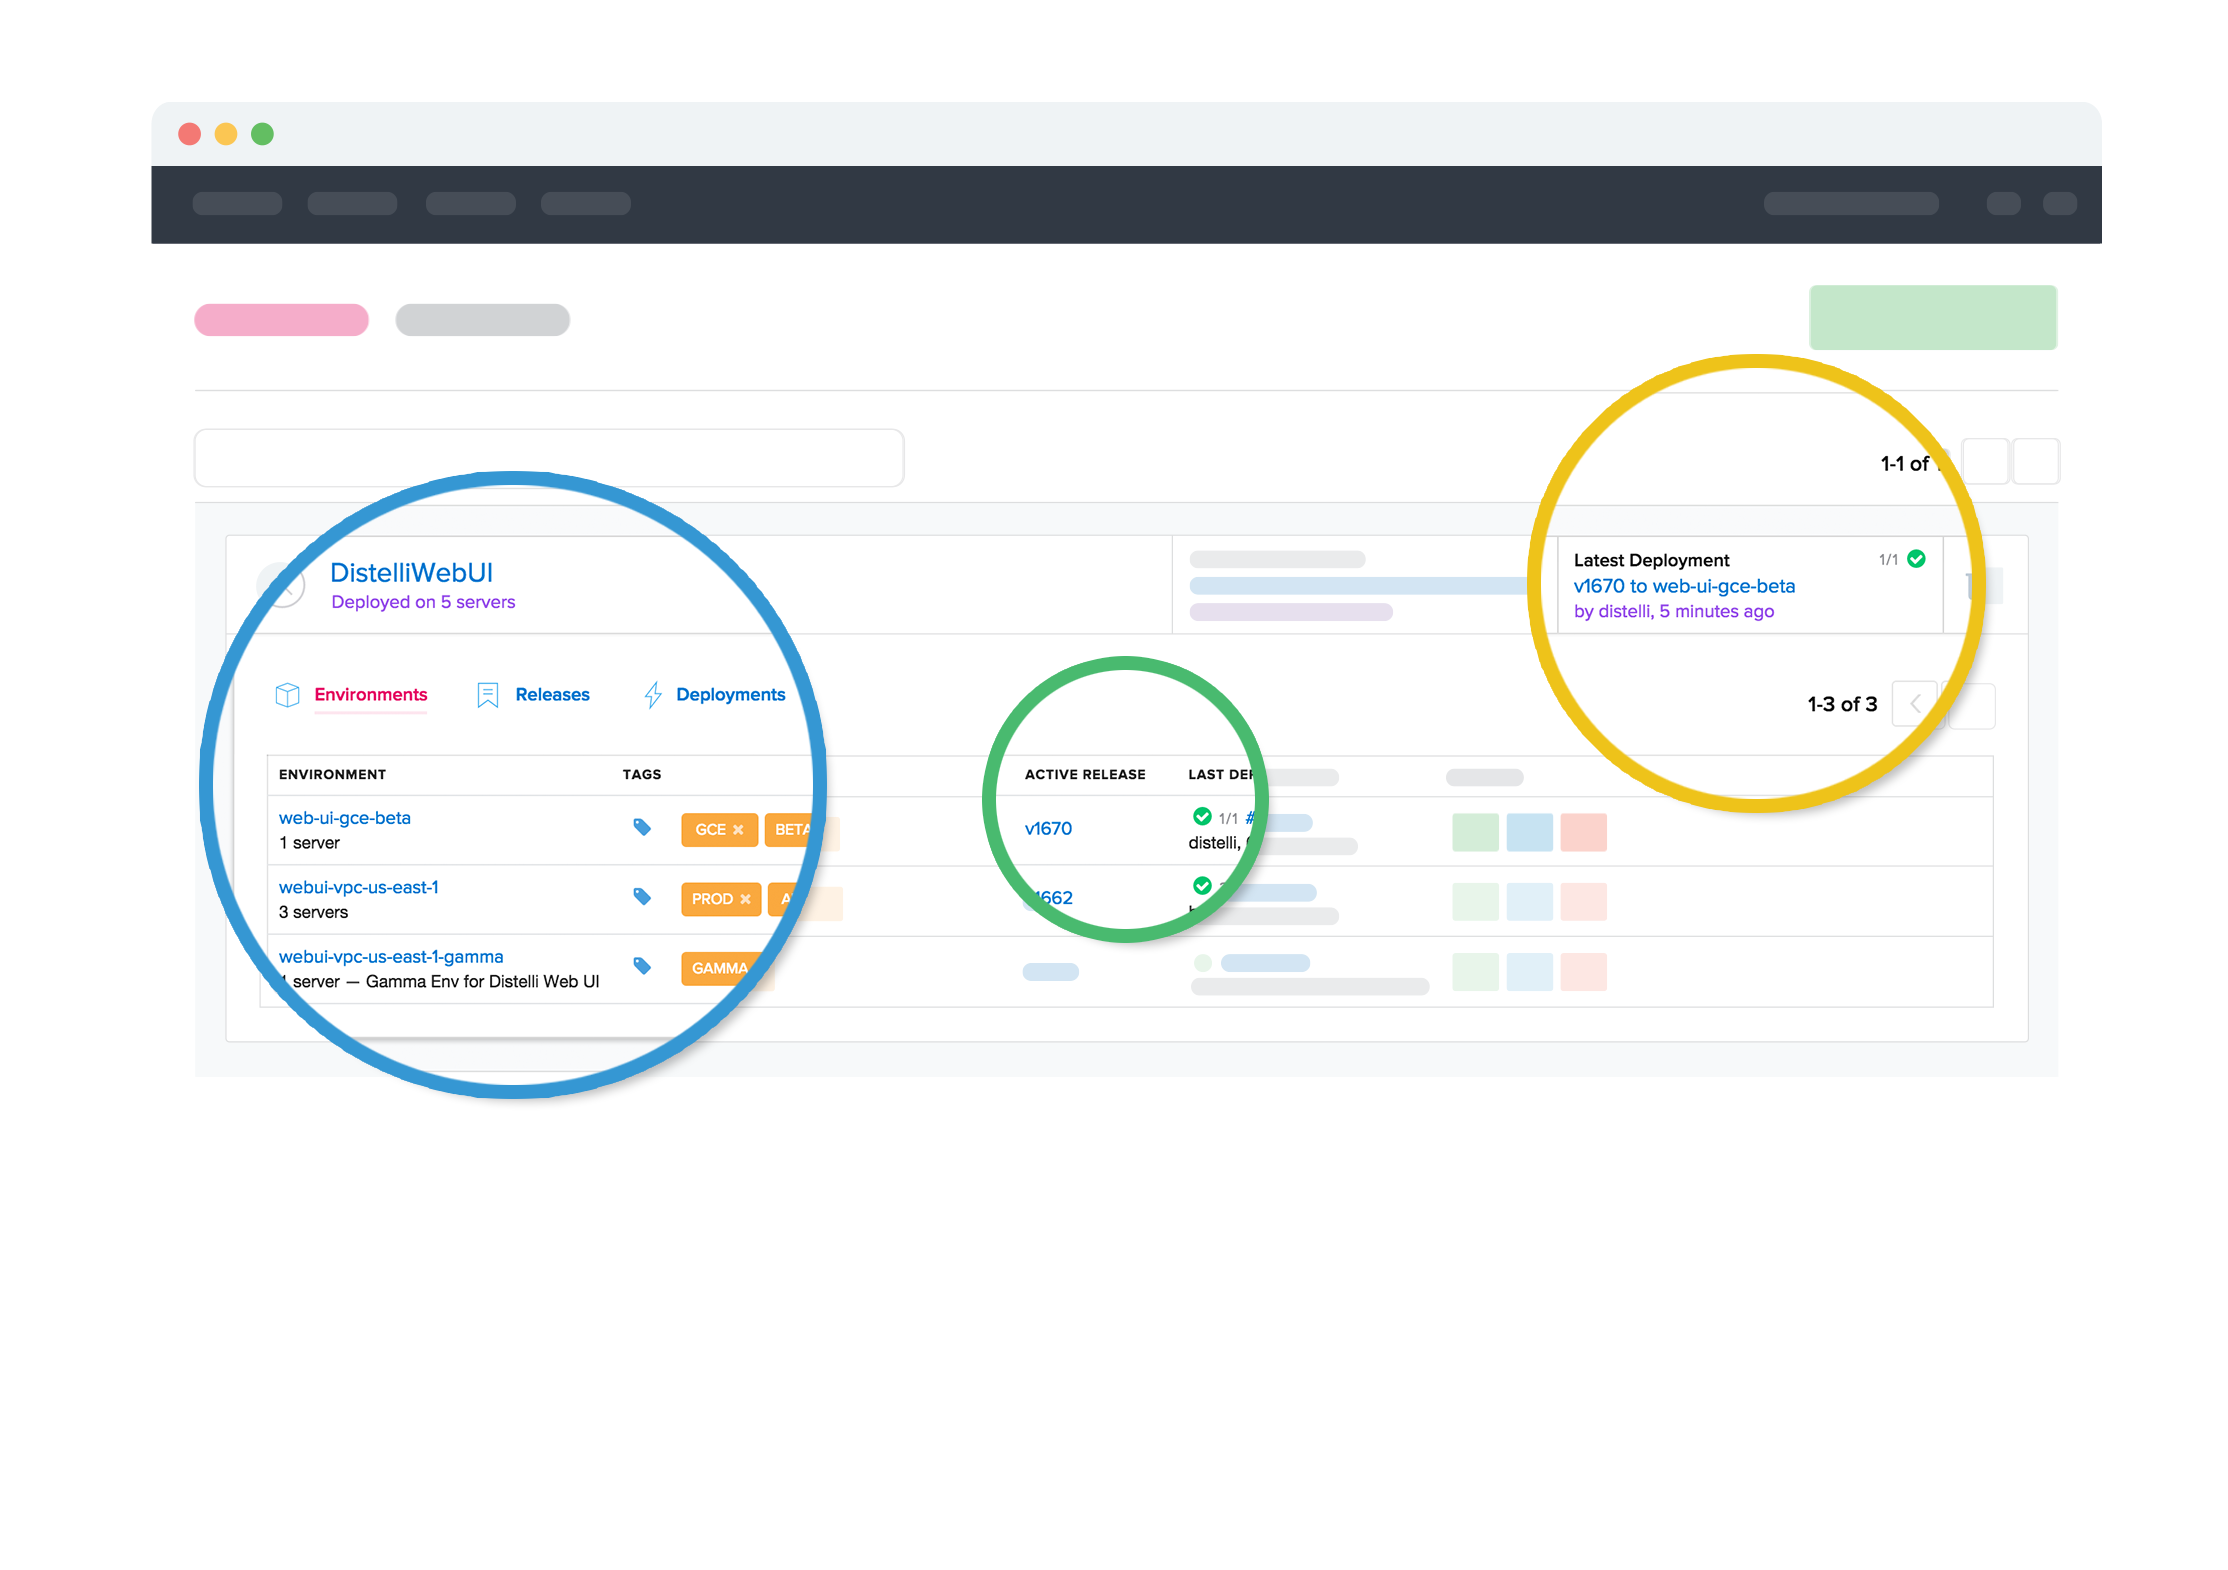Click the red swatch in the first row
This screenshot has height=1570, width=2228.
(x=1583, y=832)
